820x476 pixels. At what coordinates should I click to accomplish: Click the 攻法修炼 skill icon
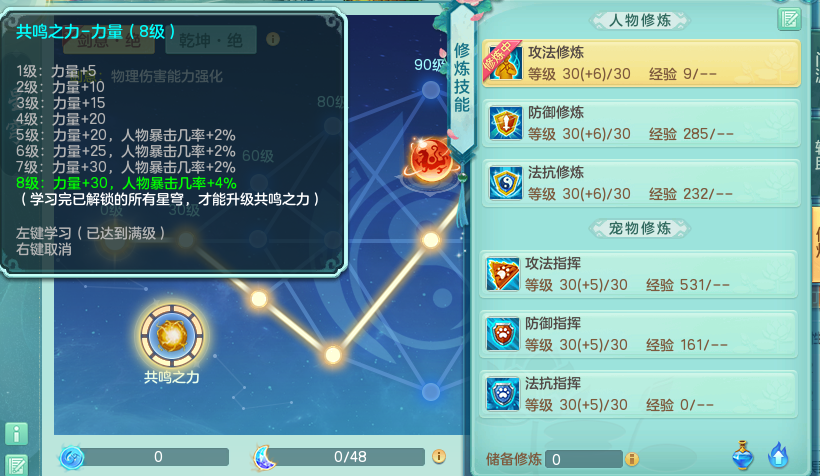(x=505, y=63)
